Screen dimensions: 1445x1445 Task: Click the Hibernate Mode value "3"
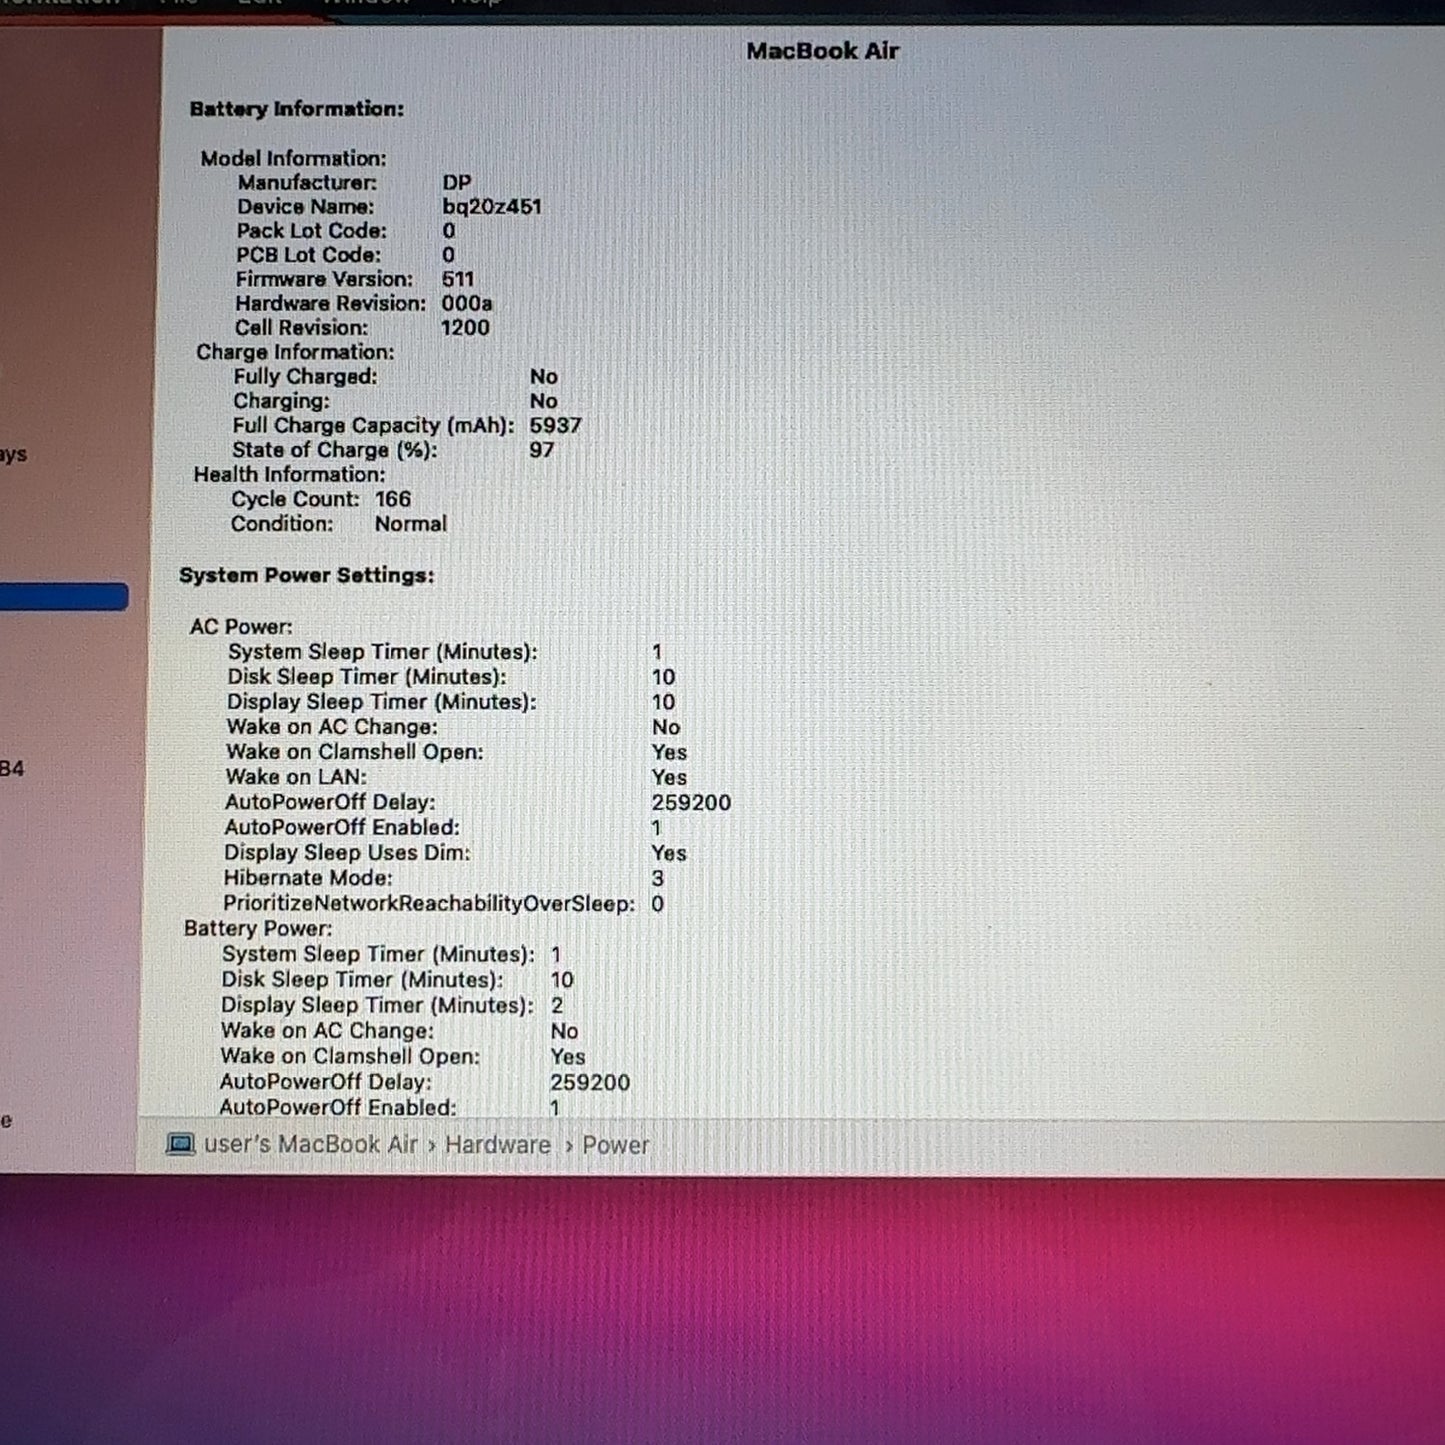657,879
